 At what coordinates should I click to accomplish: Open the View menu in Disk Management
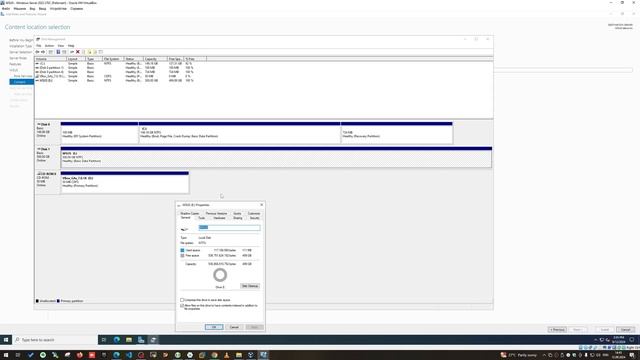click(61, 46)
